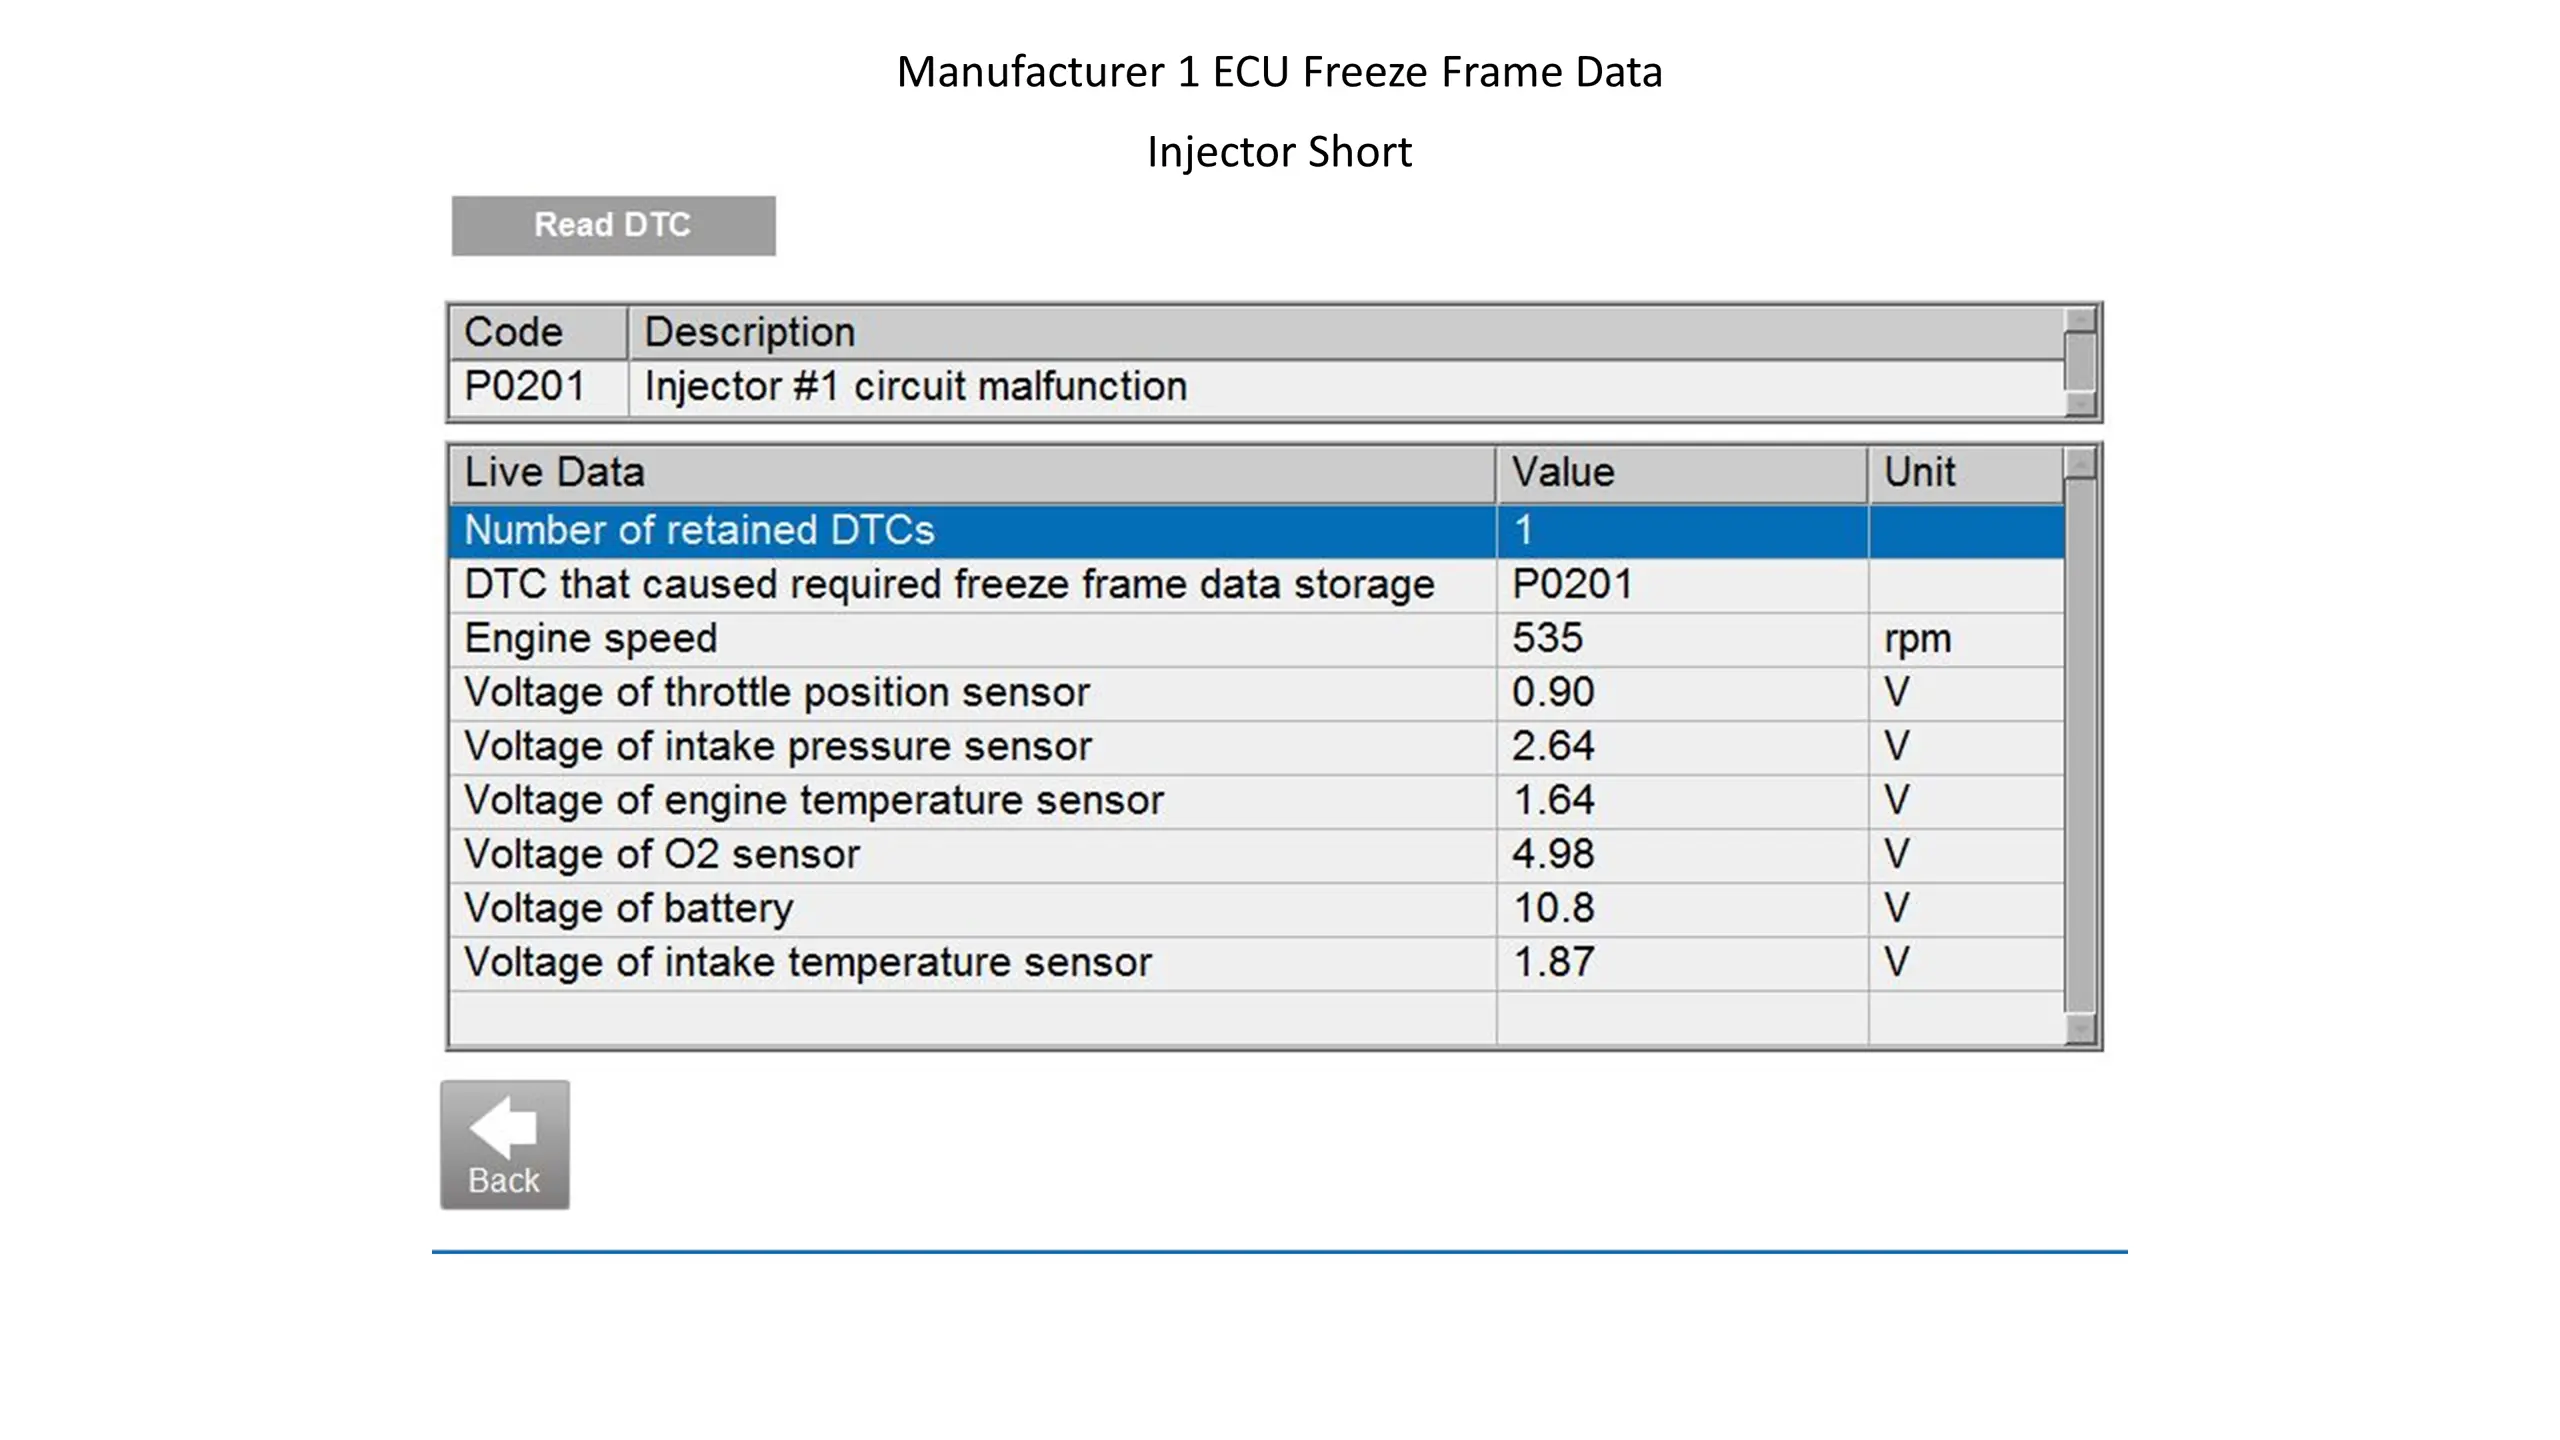Click the Live Data column header
The width and height of the screenshot is (2560, 1440).
(x=972, y=474)
